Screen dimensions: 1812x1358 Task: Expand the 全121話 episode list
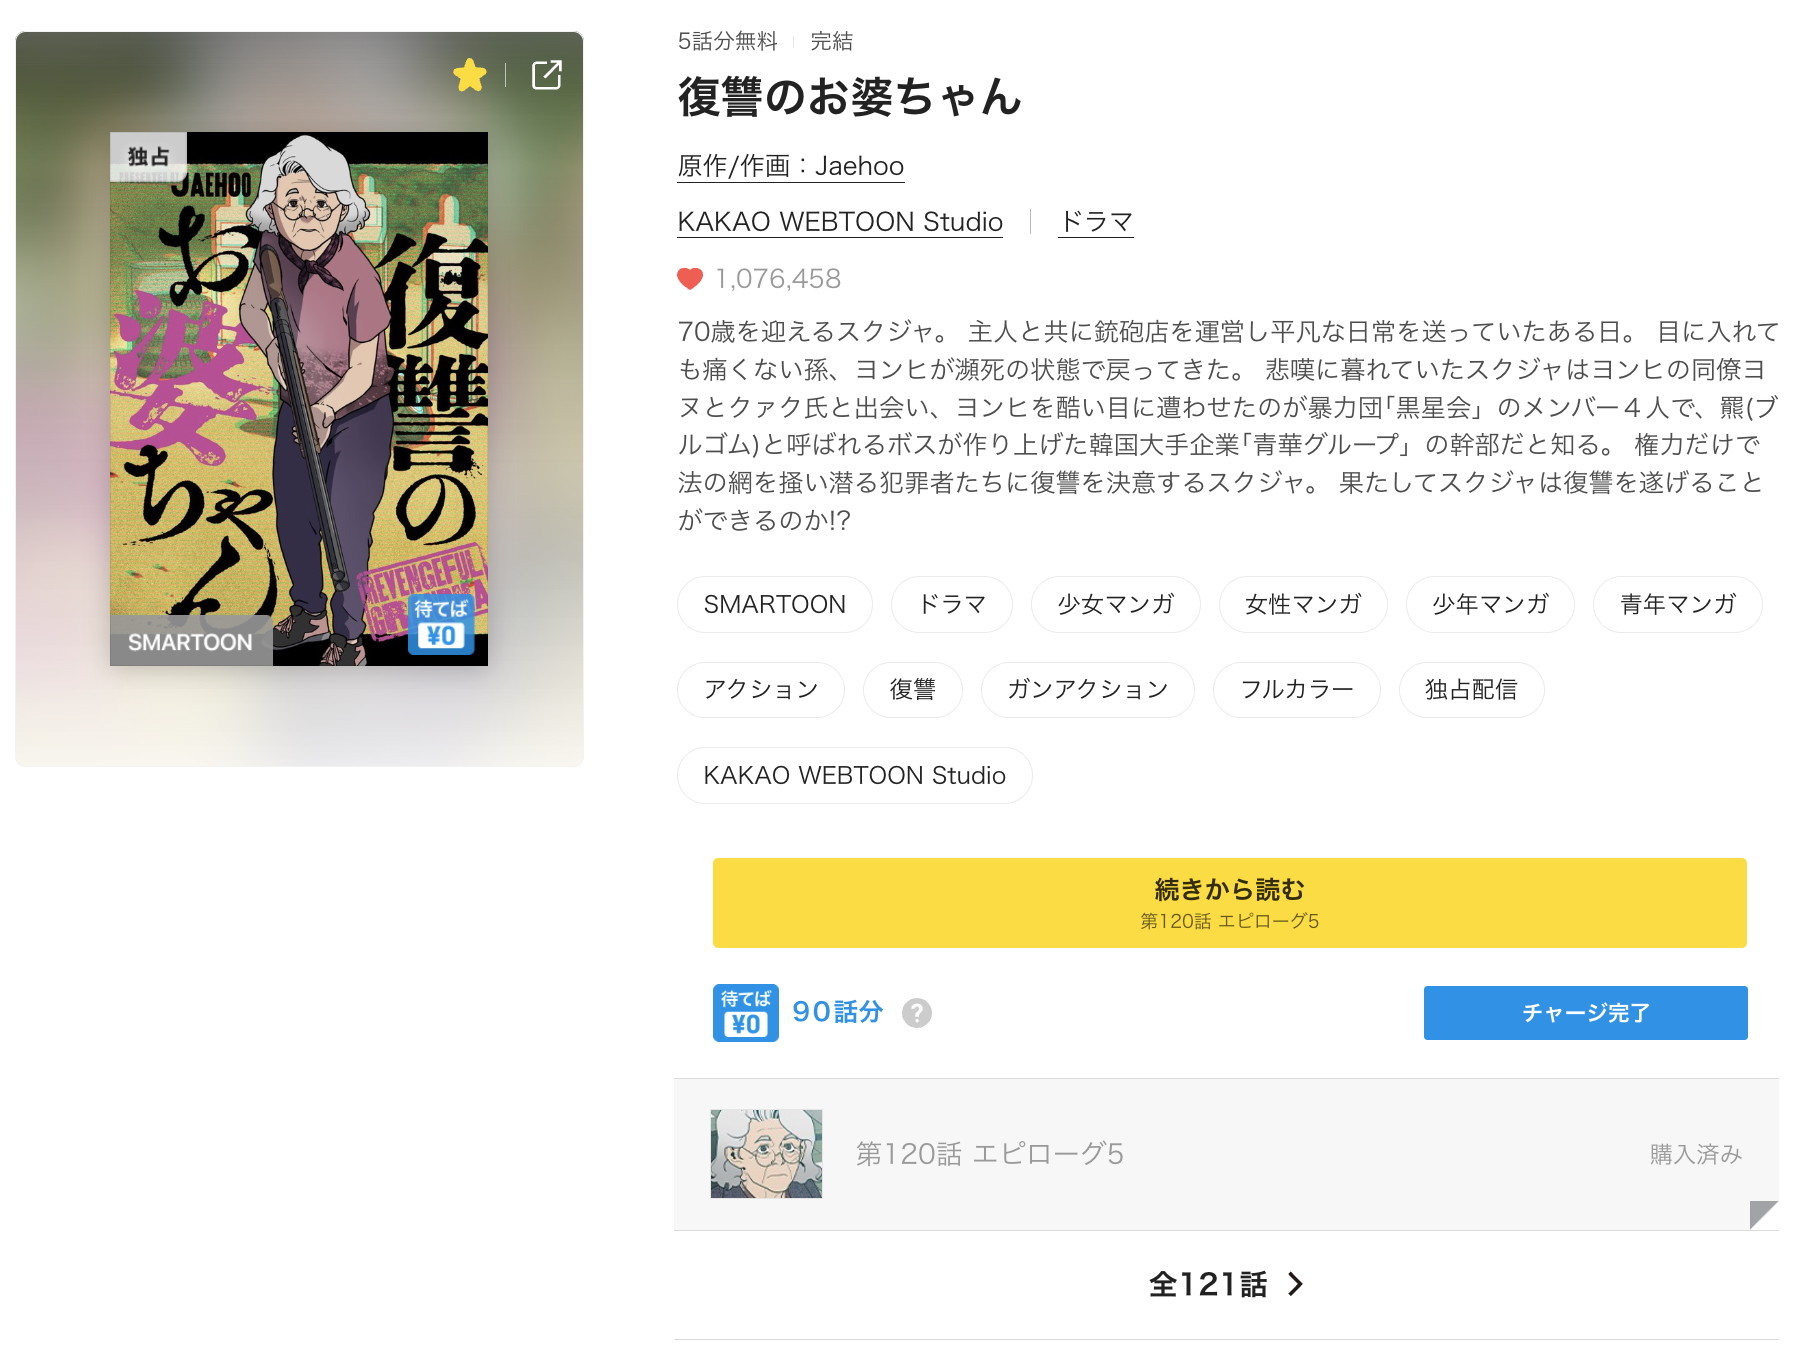1208,1284
